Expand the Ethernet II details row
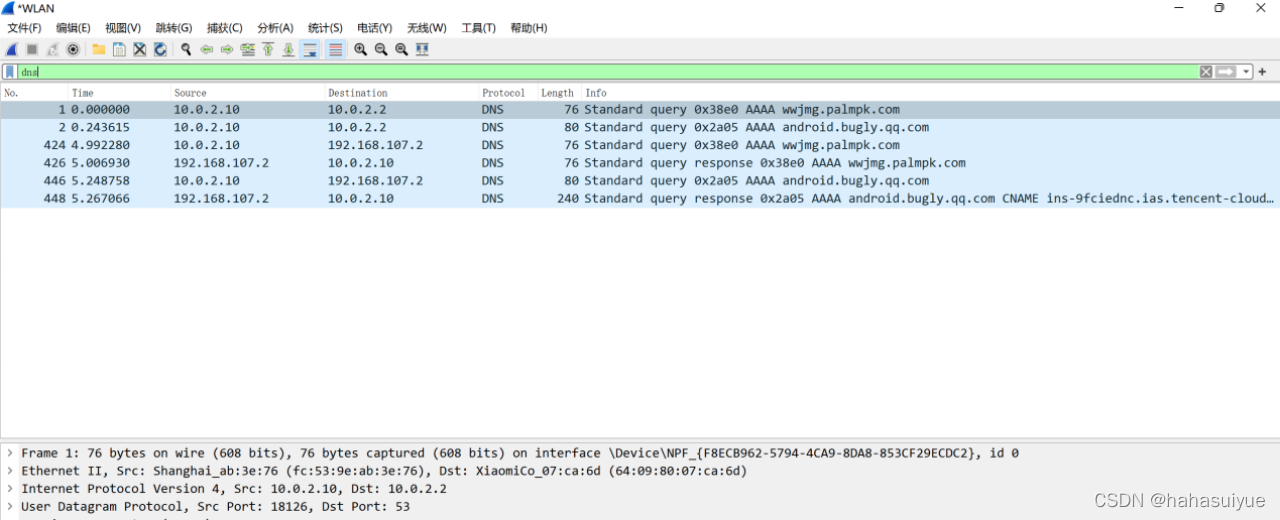This screenshot has width=1280, height=520. tap(9, 471)
